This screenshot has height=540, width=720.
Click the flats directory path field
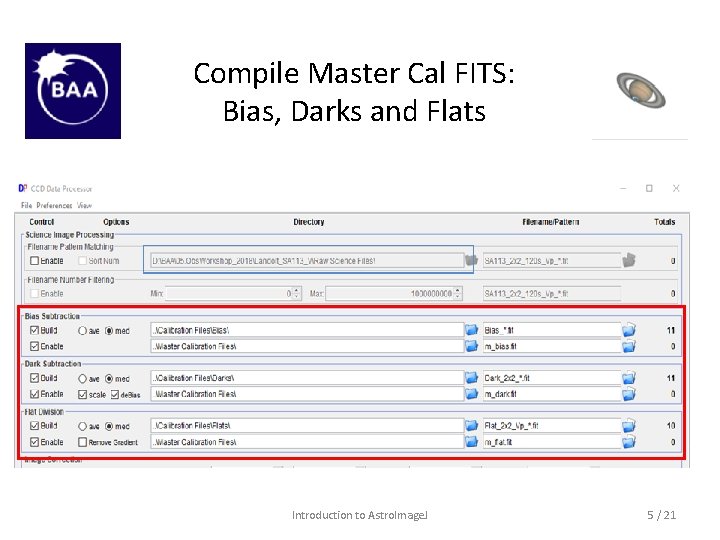click(307, 426)
